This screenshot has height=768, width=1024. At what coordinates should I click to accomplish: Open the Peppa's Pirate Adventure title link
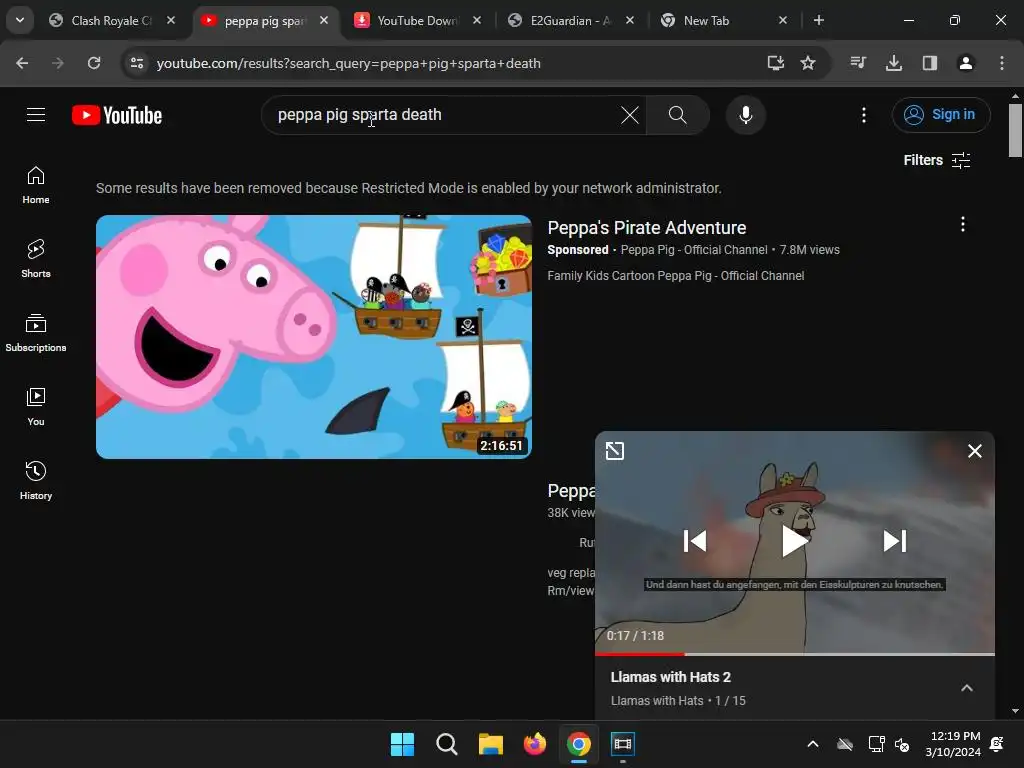pos(647,228)
